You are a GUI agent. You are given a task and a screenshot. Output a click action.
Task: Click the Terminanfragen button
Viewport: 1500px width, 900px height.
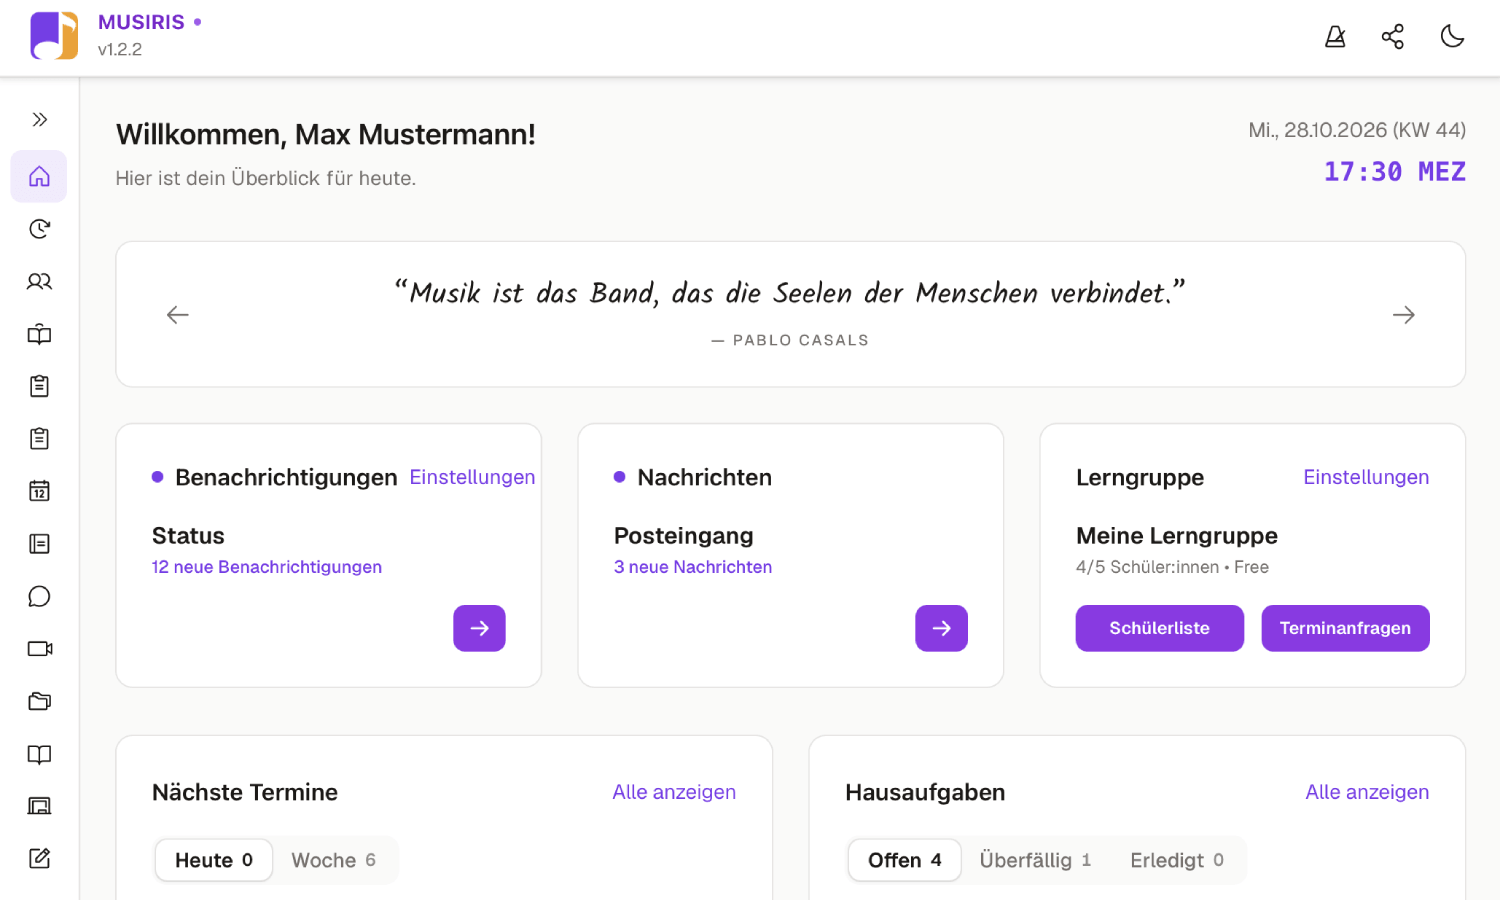tap(1345, 628)
